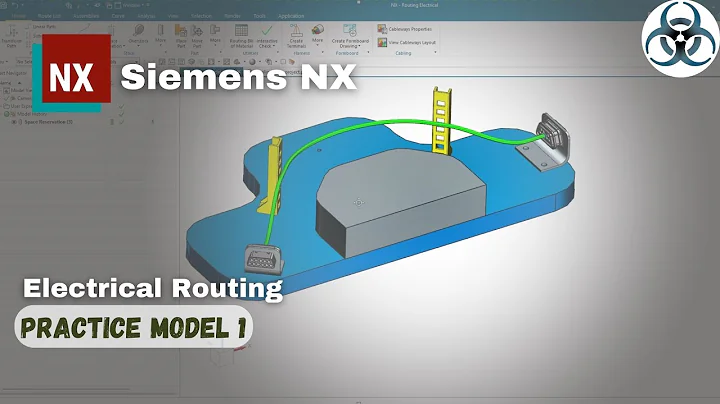Click the User Expressions folder icon
Viewport: 720px width, 404px height.
(x=7, y=106)
